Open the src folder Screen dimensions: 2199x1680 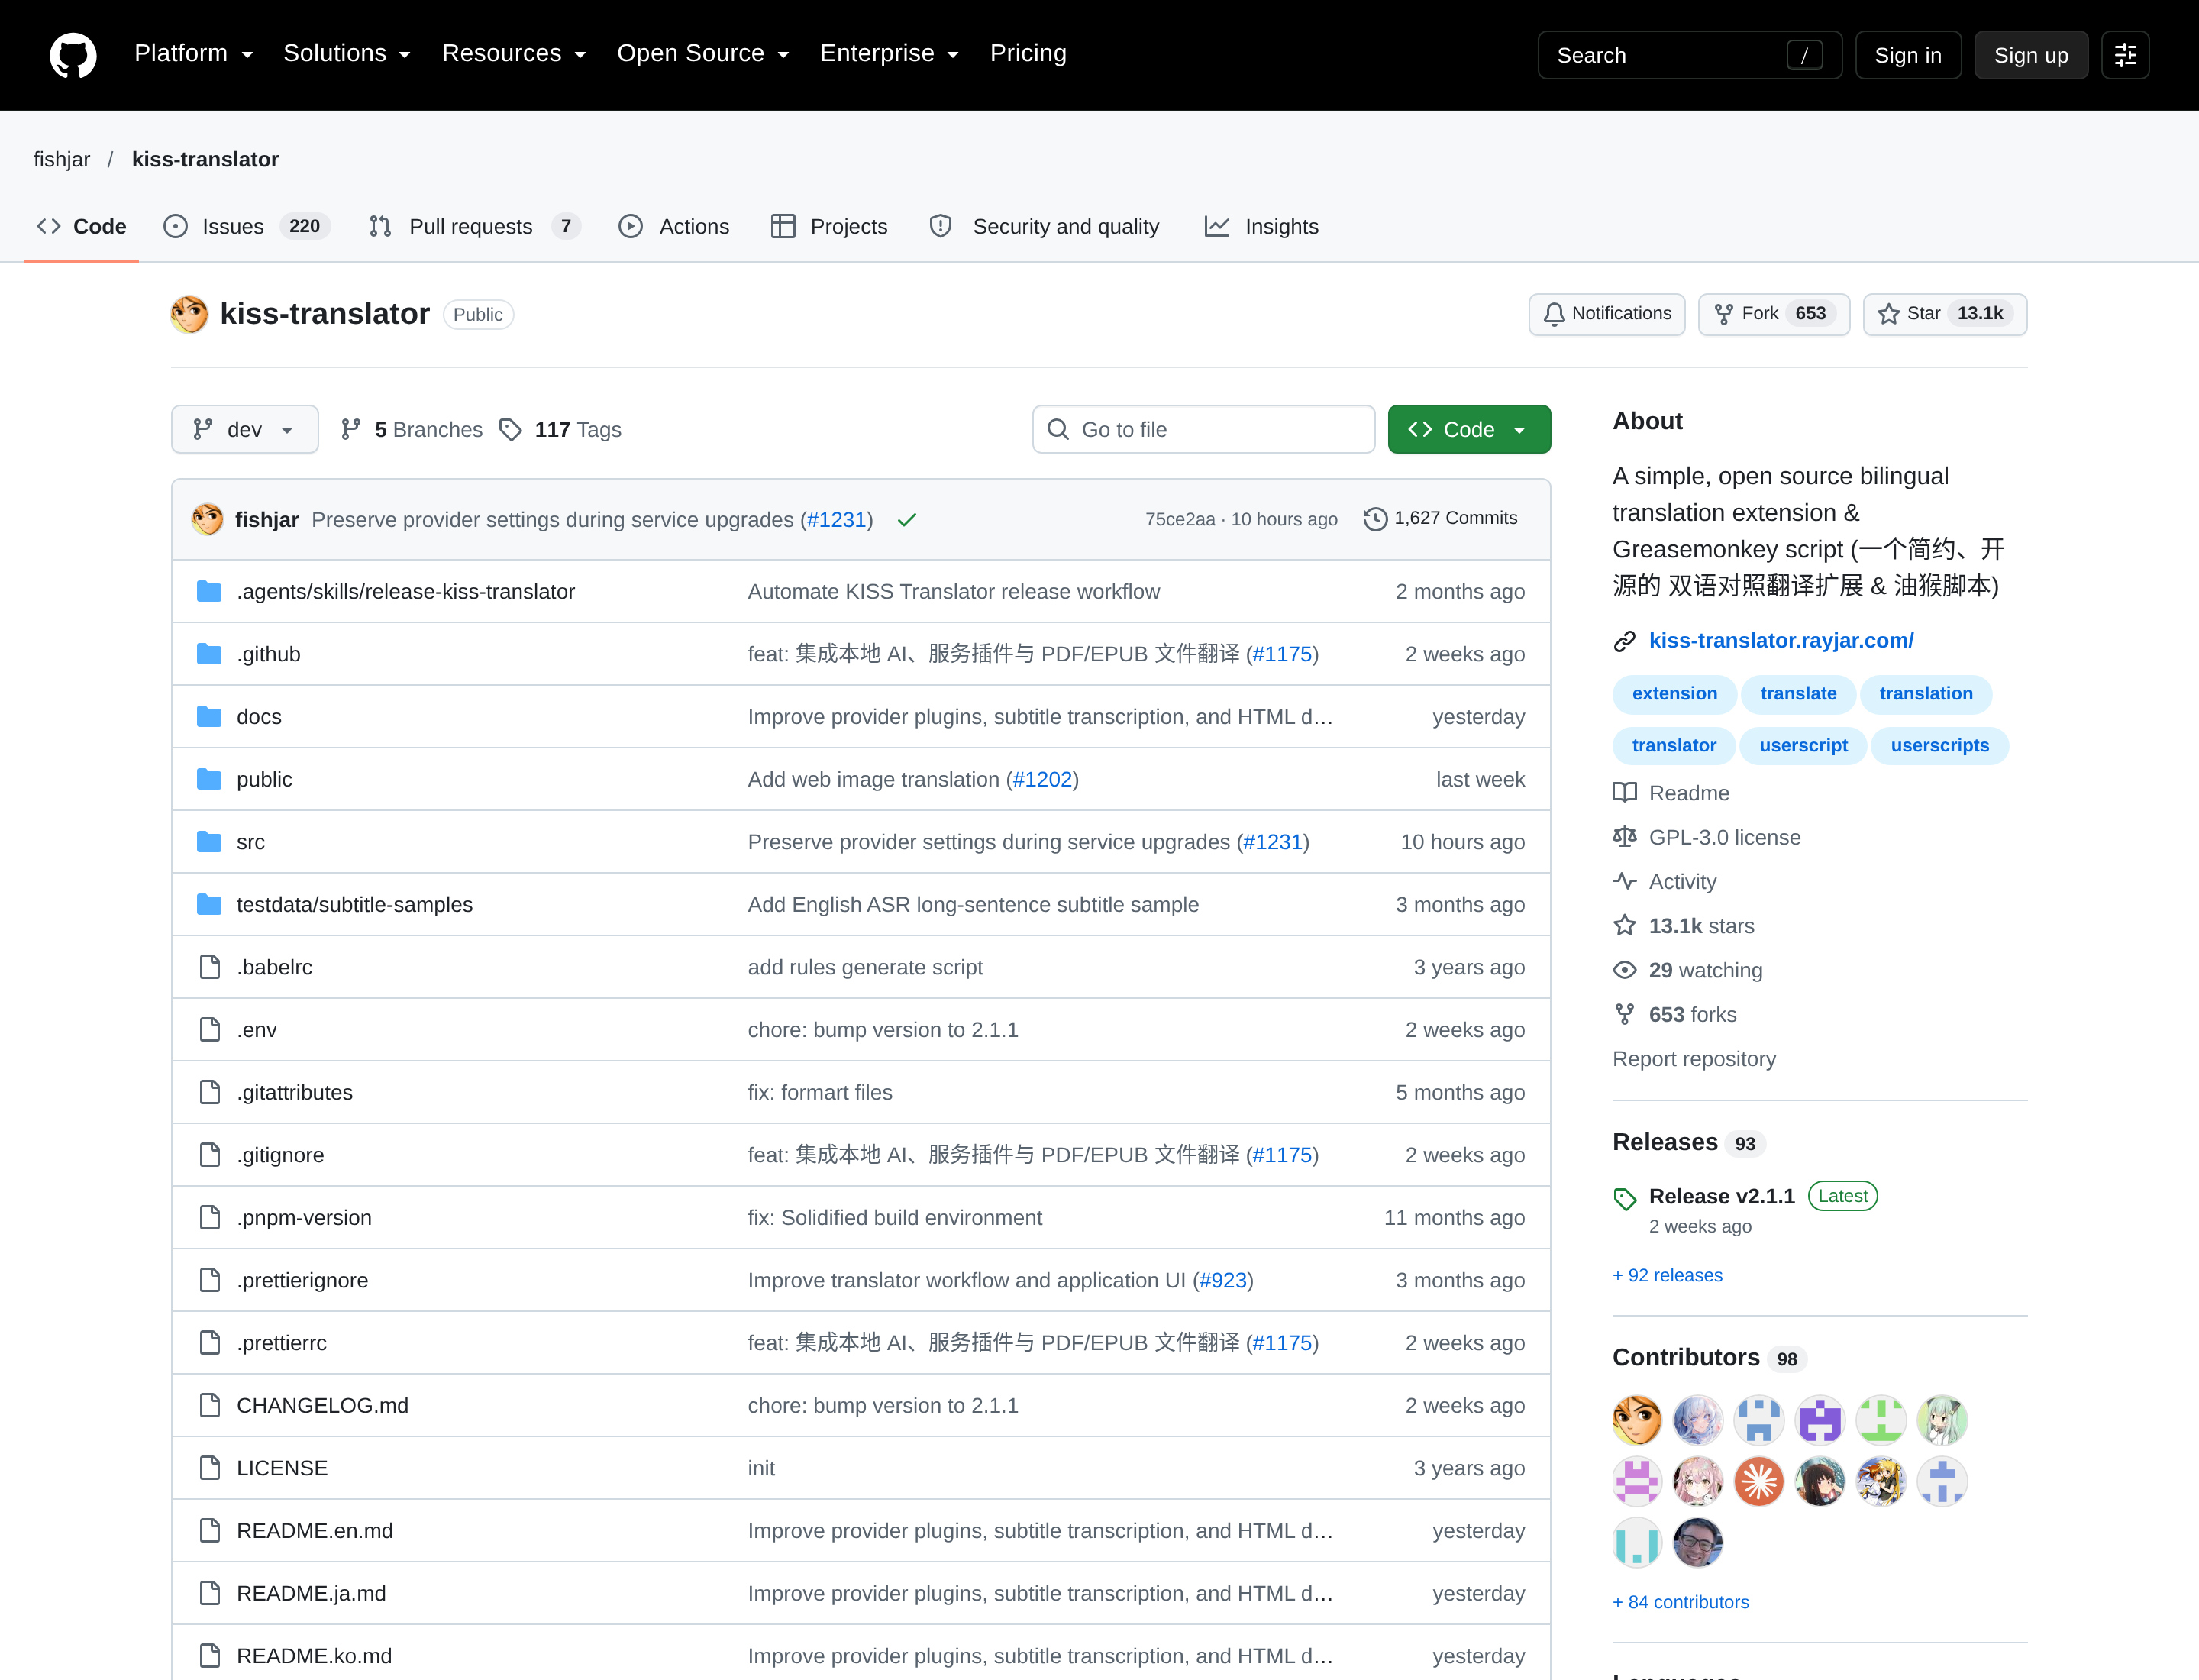pyautogui.click(x=251, y=842)
